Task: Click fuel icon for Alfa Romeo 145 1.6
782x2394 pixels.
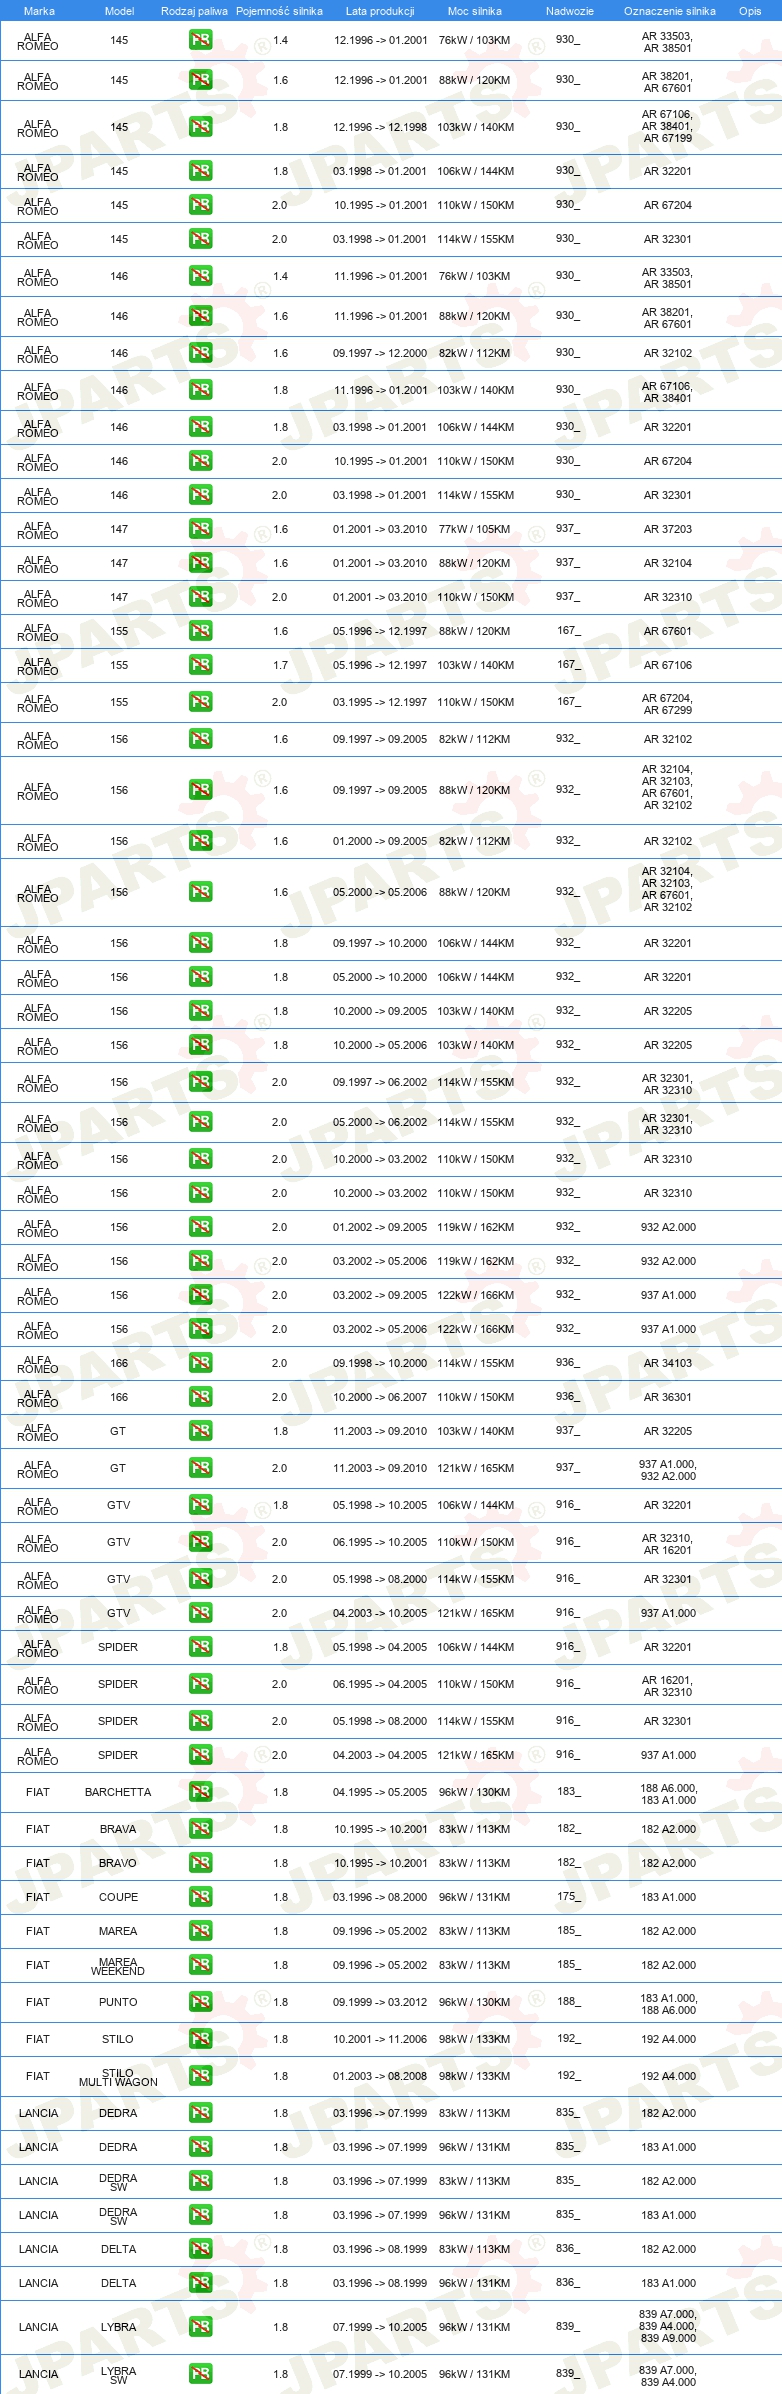Action: pyautogui.click(x=200, y=81)
